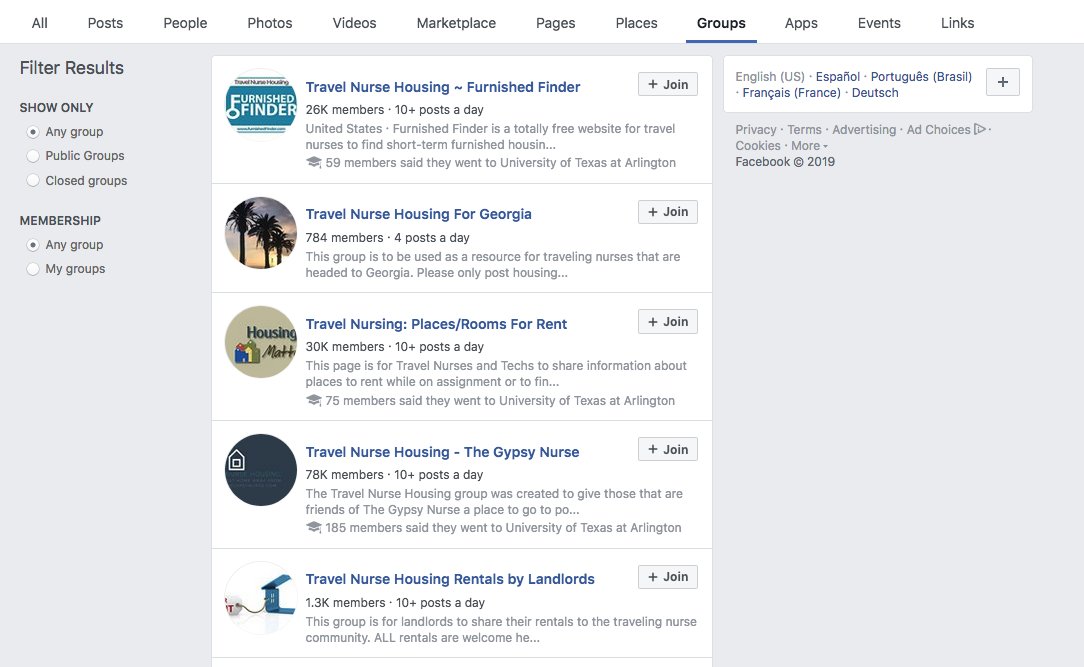Join Travel Nursing: Places/Rooms For Rent group
The width and height of the screenshot is (1084, 667).
pos(668,321)
